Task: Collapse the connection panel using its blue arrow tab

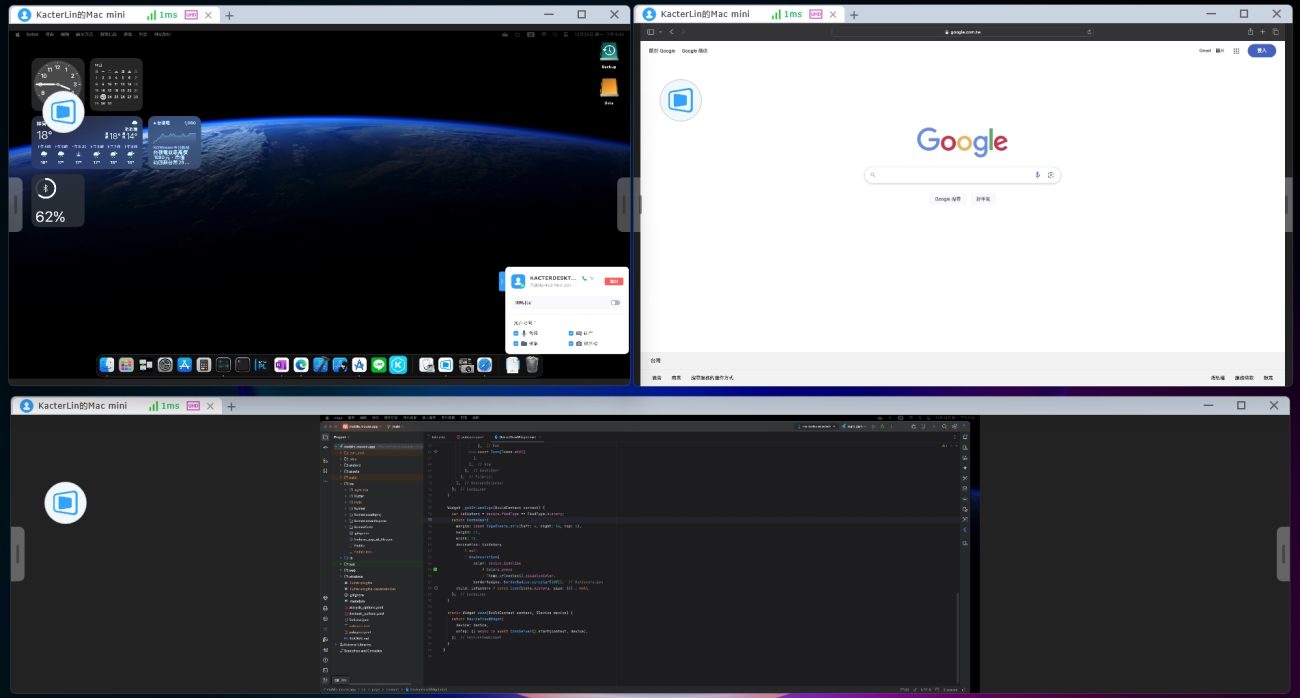Action: pos(501,282)
